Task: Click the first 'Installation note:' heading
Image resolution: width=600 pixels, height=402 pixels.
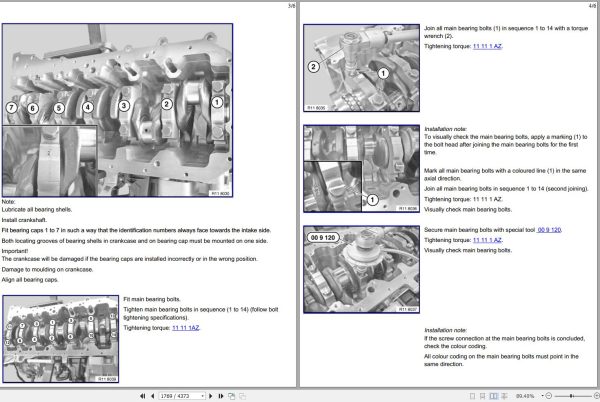Action: [445, 129]
